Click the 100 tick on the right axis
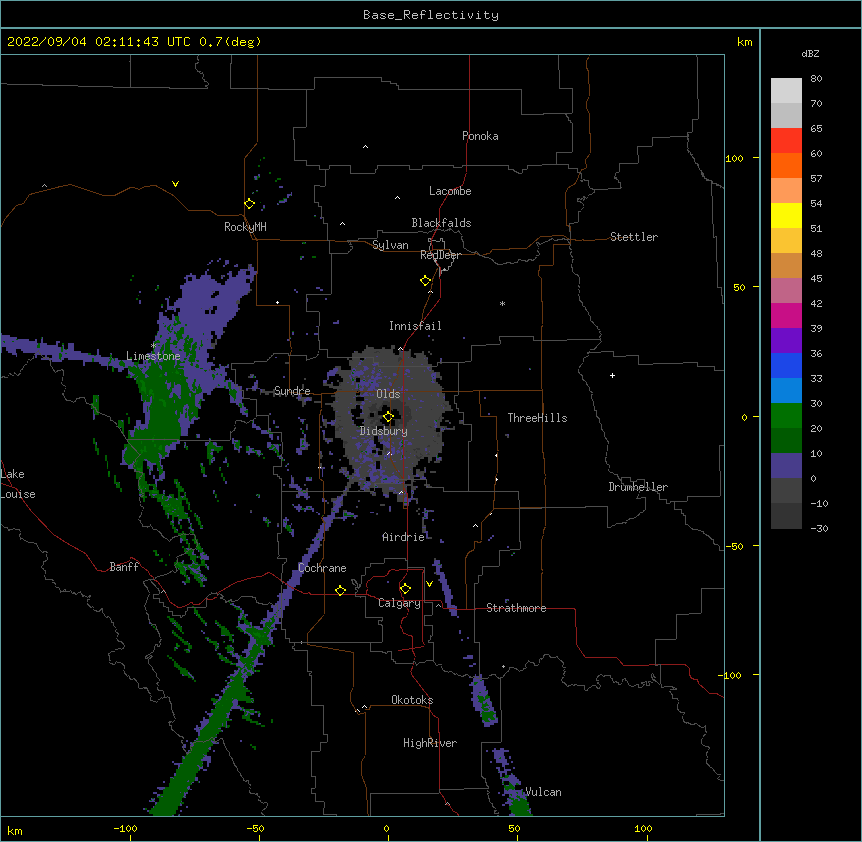 [734, 158]
